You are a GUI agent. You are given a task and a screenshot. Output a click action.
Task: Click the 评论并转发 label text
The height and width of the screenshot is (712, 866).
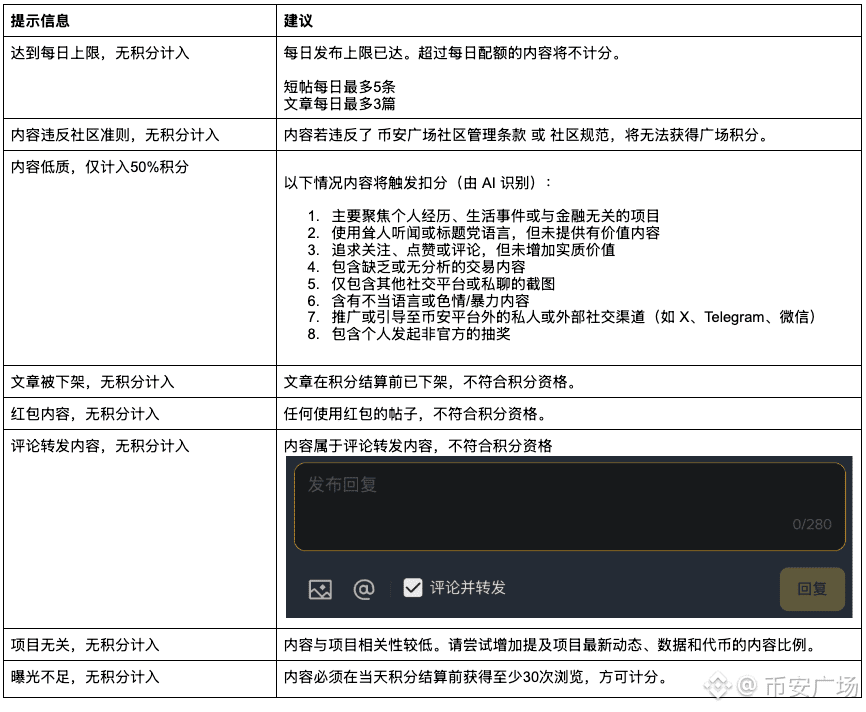click(467, 588)
